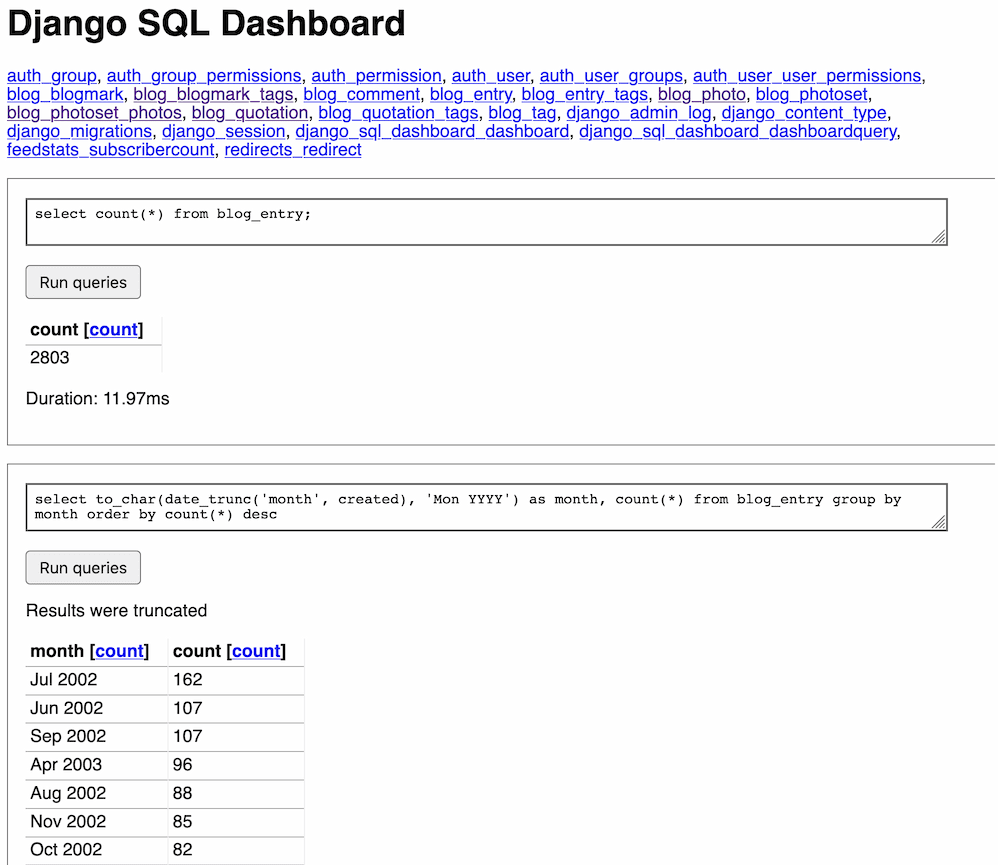Open the django_admin_log table link

point(638,113)
